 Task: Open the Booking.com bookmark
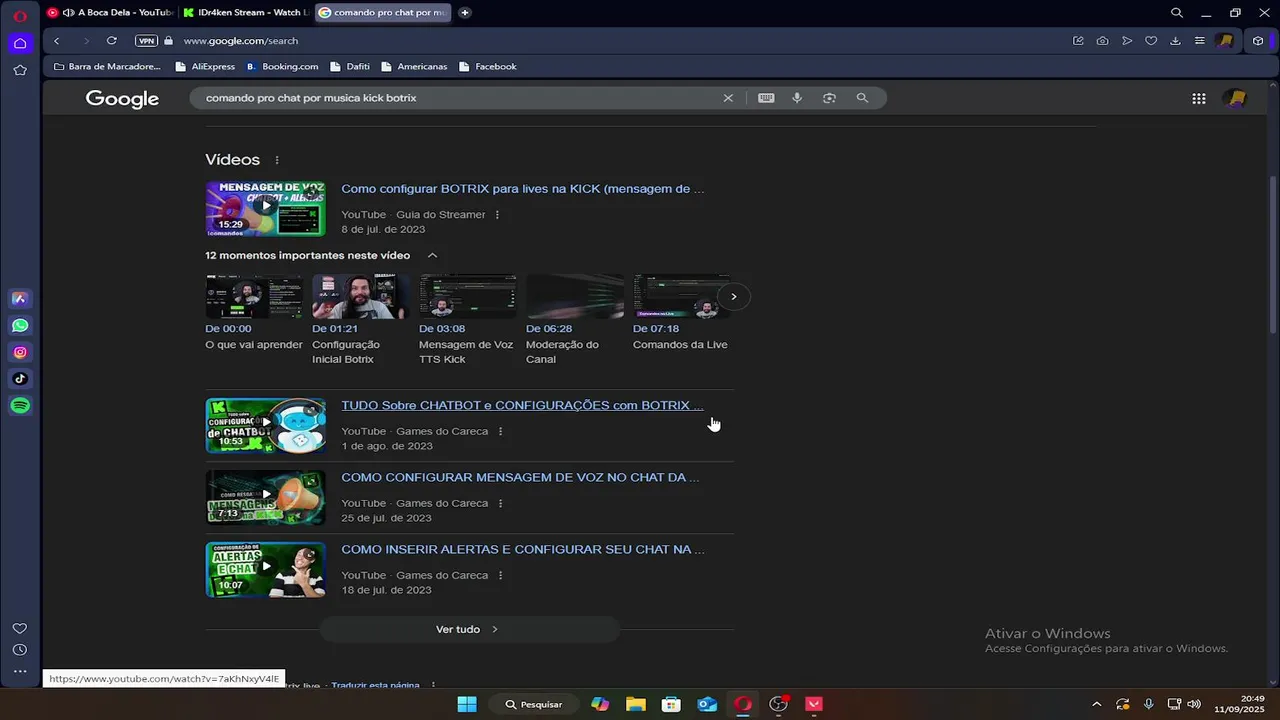tap(282, 67)
